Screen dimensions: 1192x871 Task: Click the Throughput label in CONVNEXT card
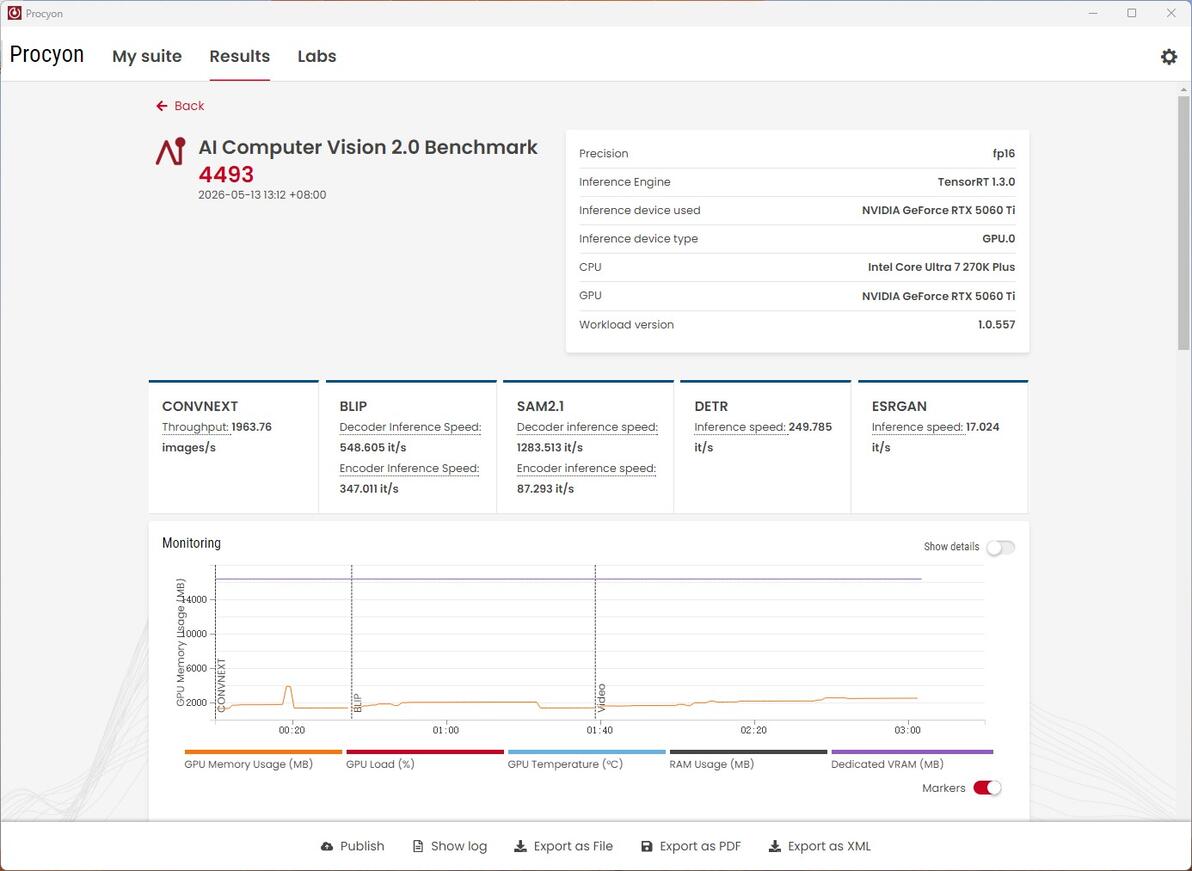point(195,427)
